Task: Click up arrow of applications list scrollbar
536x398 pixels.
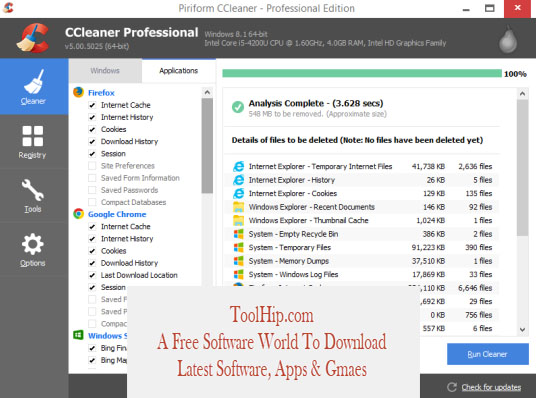Action: point(207,92)
